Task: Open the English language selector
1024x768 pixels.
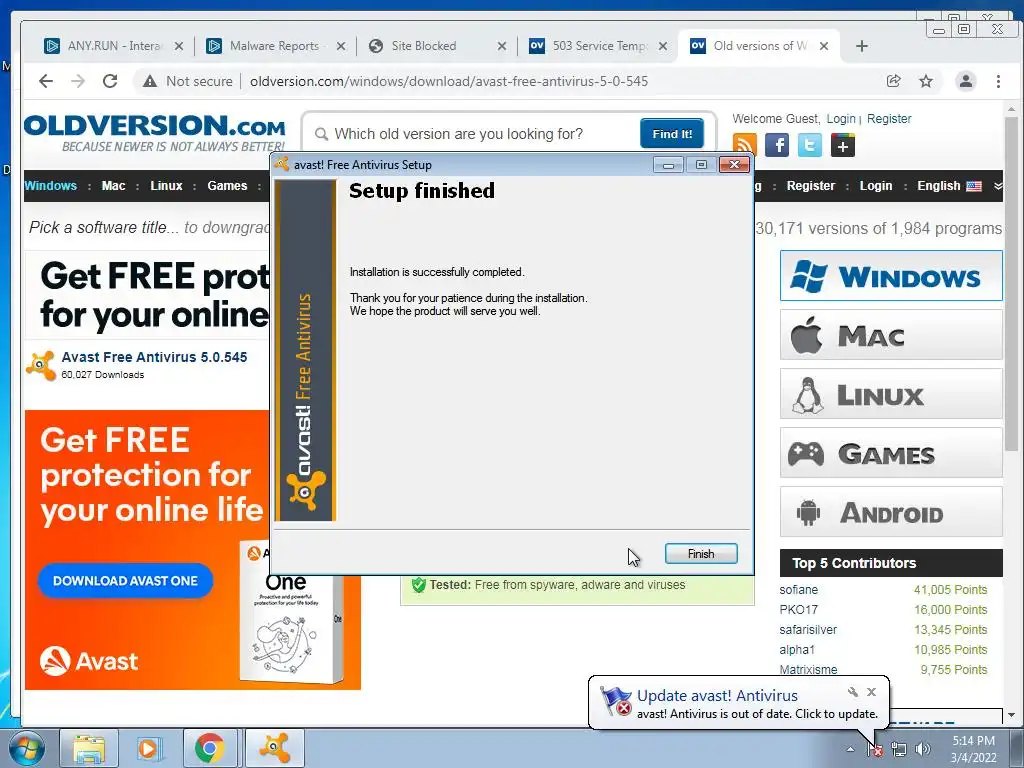Action: (949, 185)
